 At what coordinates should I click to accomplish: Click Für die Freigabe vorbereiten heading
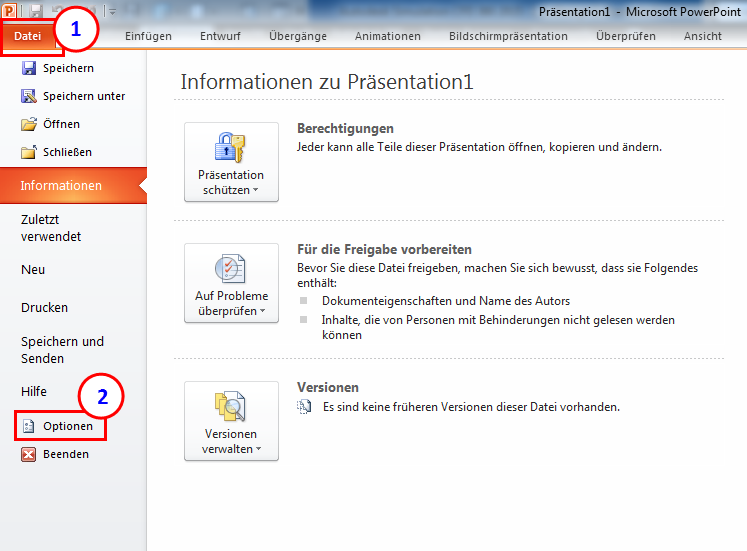pyautogui.click(x=384, y=250)
